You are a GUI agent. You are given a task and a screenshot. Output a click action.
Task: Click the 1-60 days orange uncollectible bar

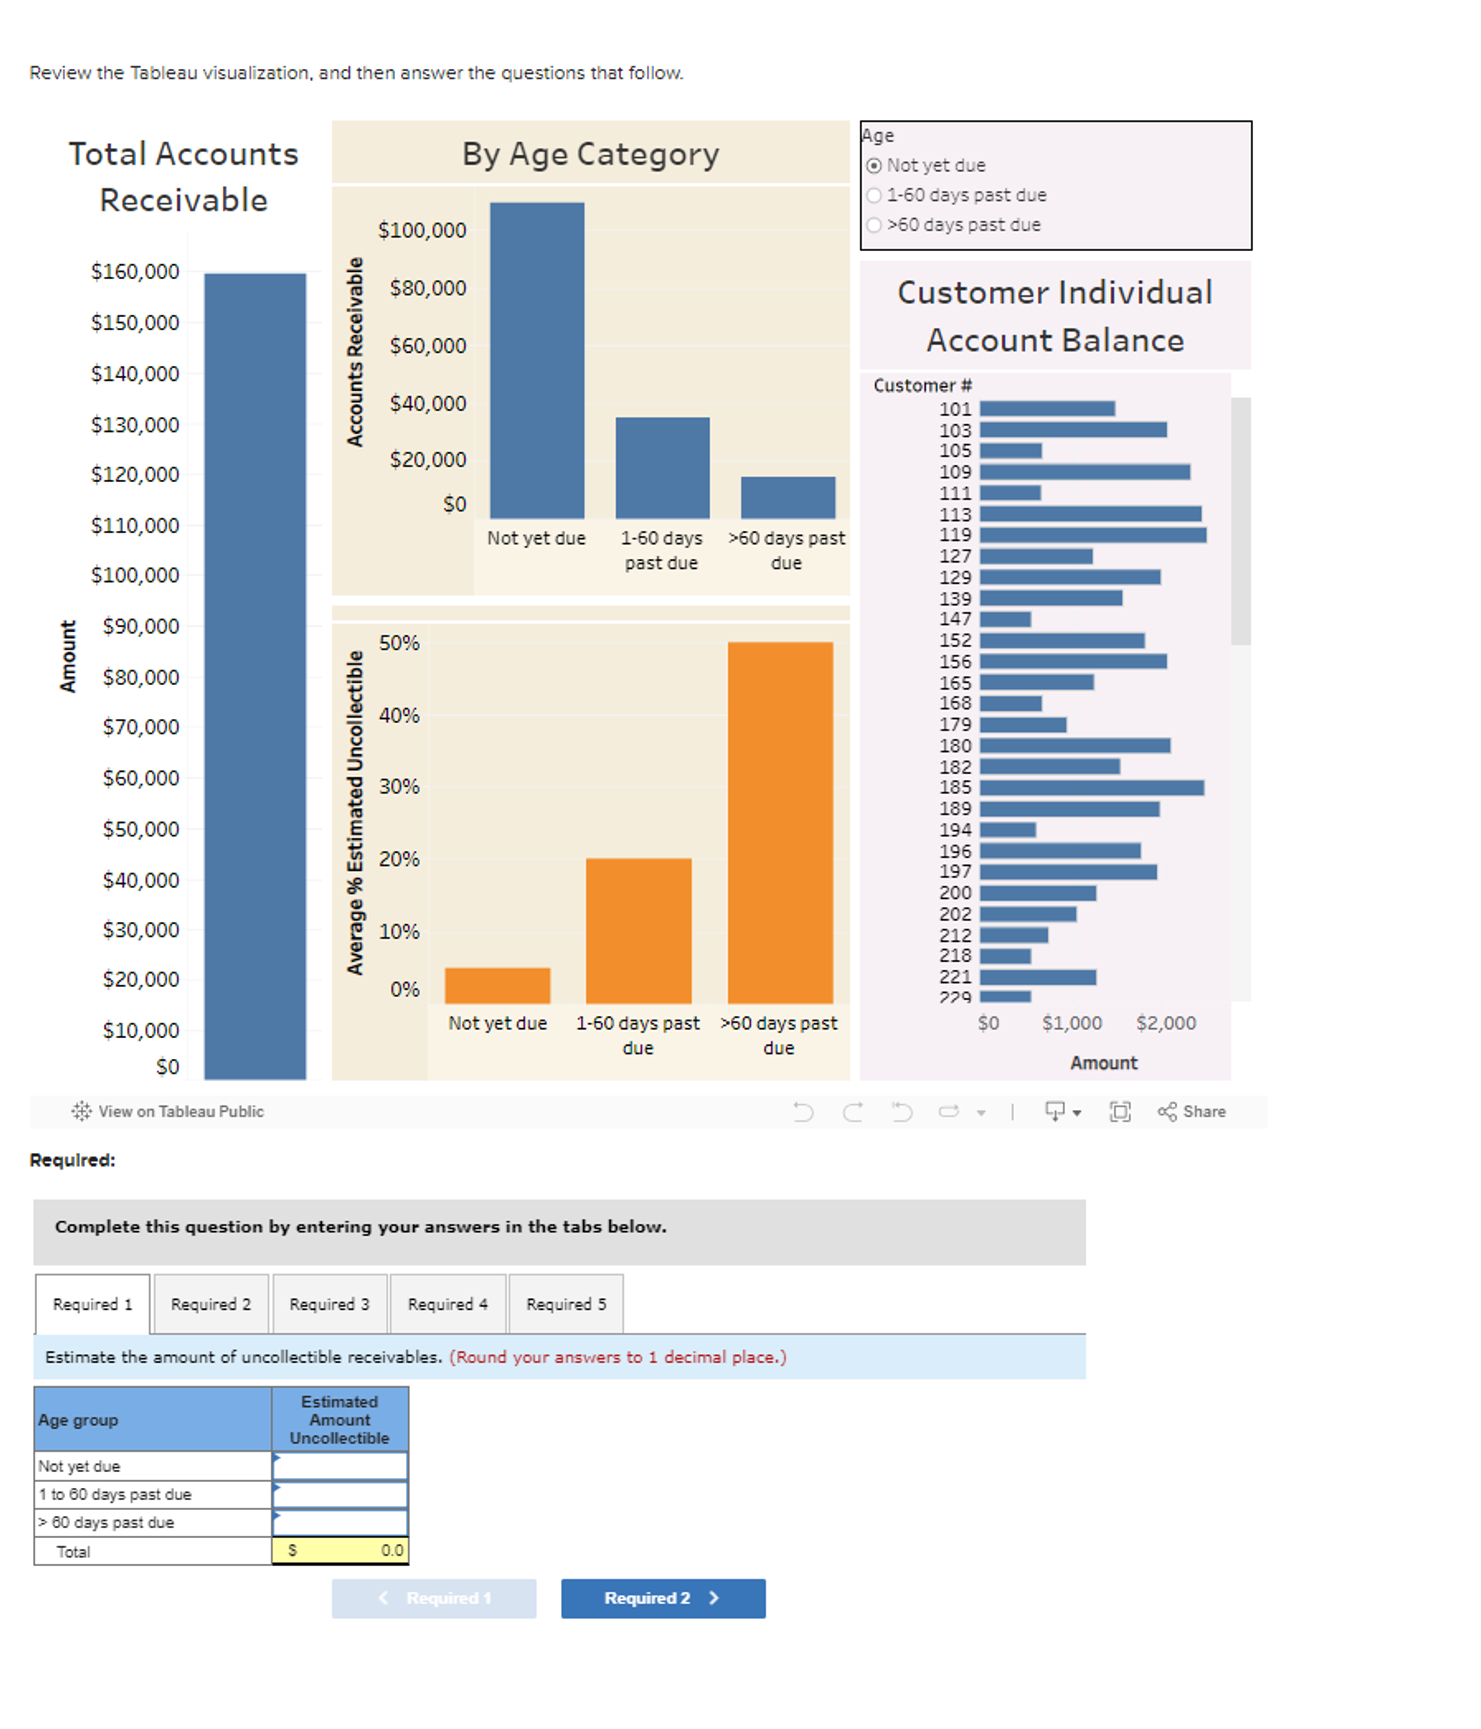pos(638,930)
